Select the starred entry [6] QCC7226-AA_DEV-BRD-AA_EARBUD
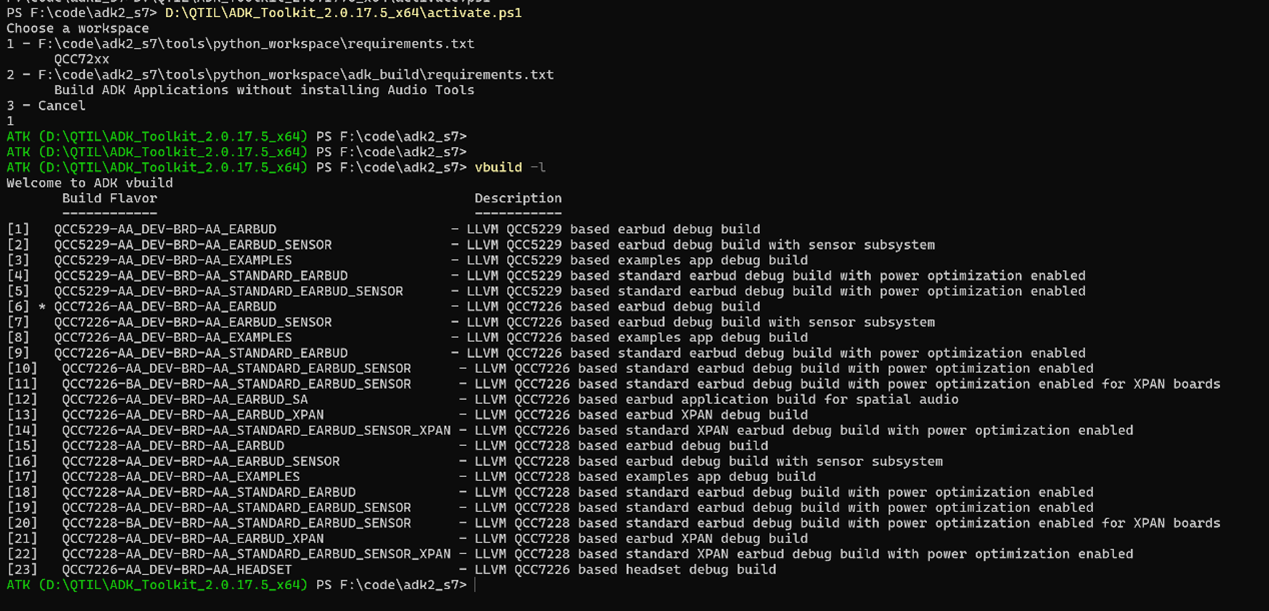The width and height of the screenshot is (1269, 611). click(165, 307)
